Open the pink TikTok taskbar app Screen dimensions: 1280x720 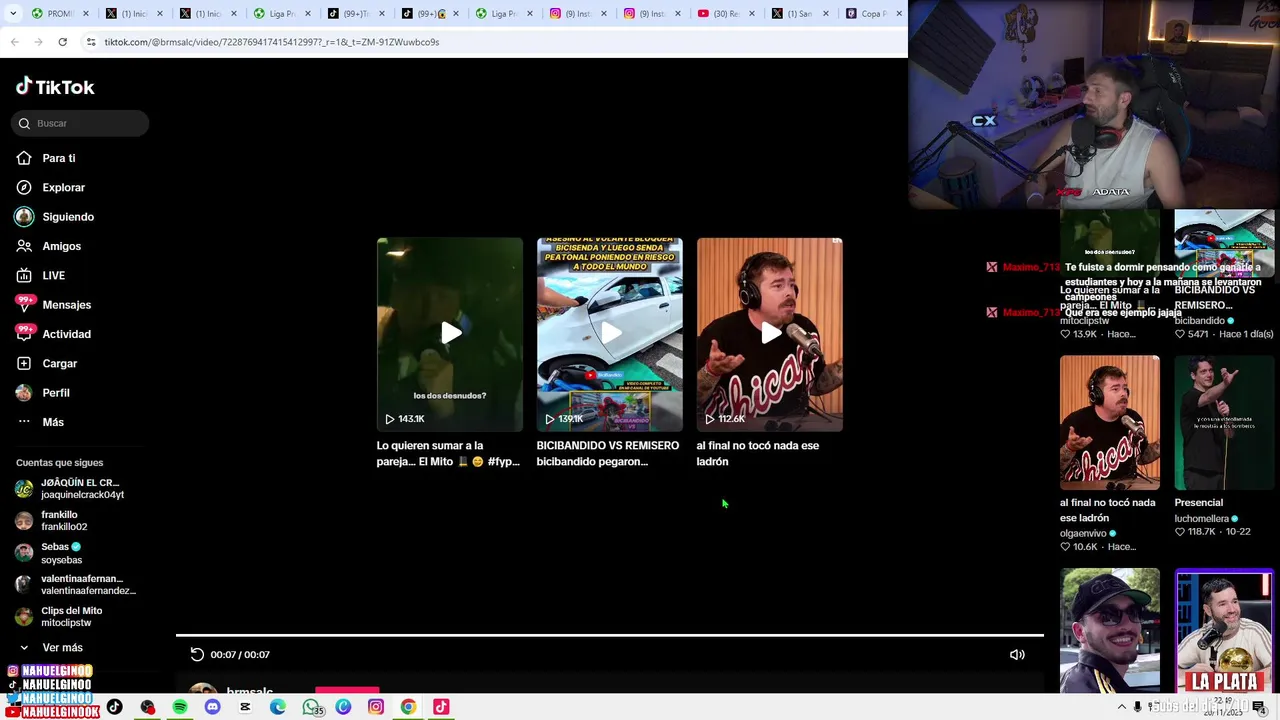pyautogui.click(x=441, y=707)
